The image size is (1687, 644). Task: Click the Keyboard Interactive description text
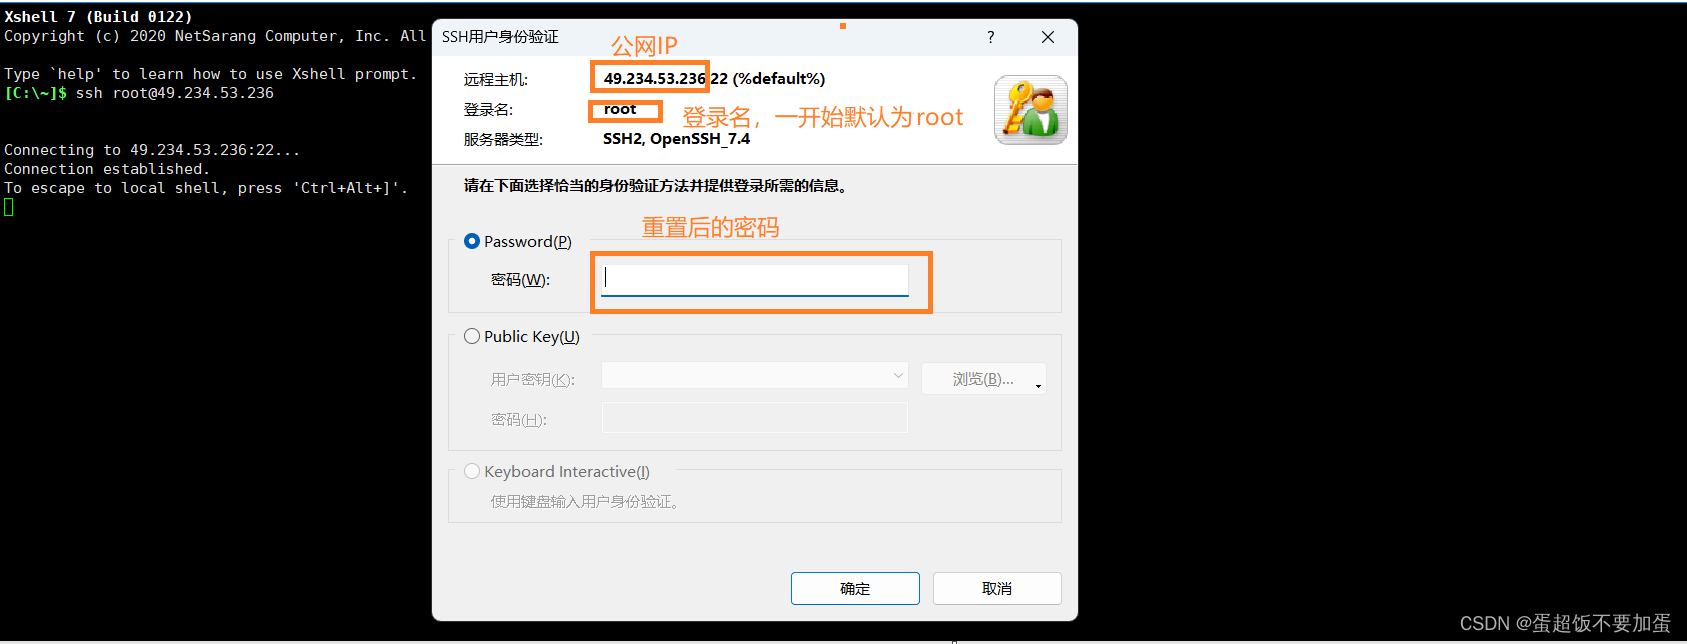586,501
